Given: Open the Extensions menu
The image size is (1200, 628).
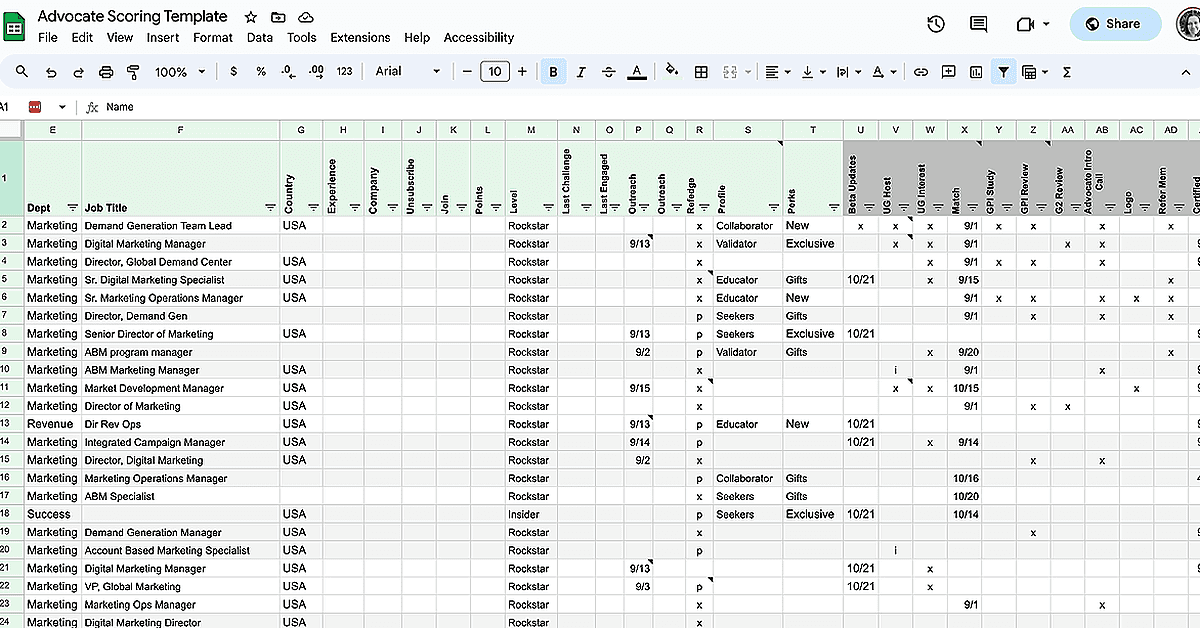Looking at the screenshot, I should click(x=360, y=38).
